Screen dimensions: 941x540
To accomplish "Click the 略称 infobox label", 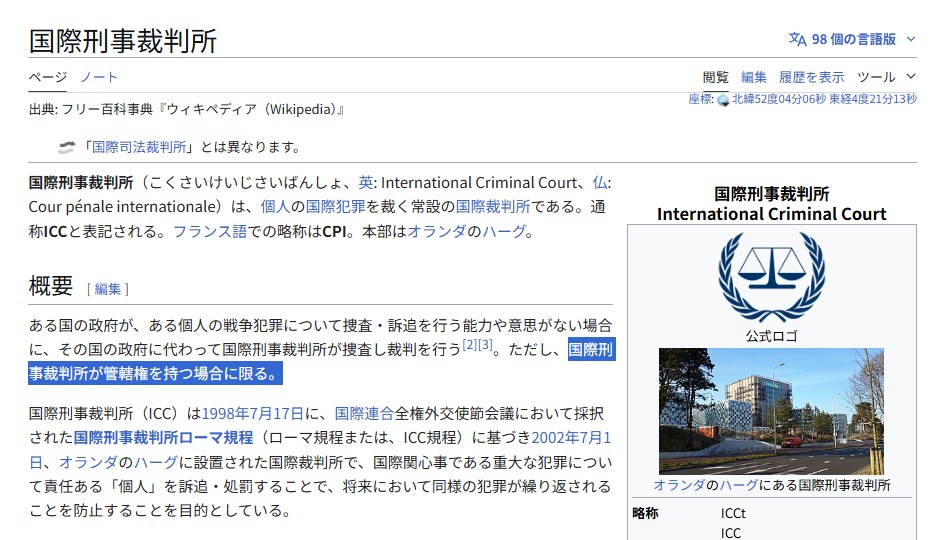I will tap(645, 513).
